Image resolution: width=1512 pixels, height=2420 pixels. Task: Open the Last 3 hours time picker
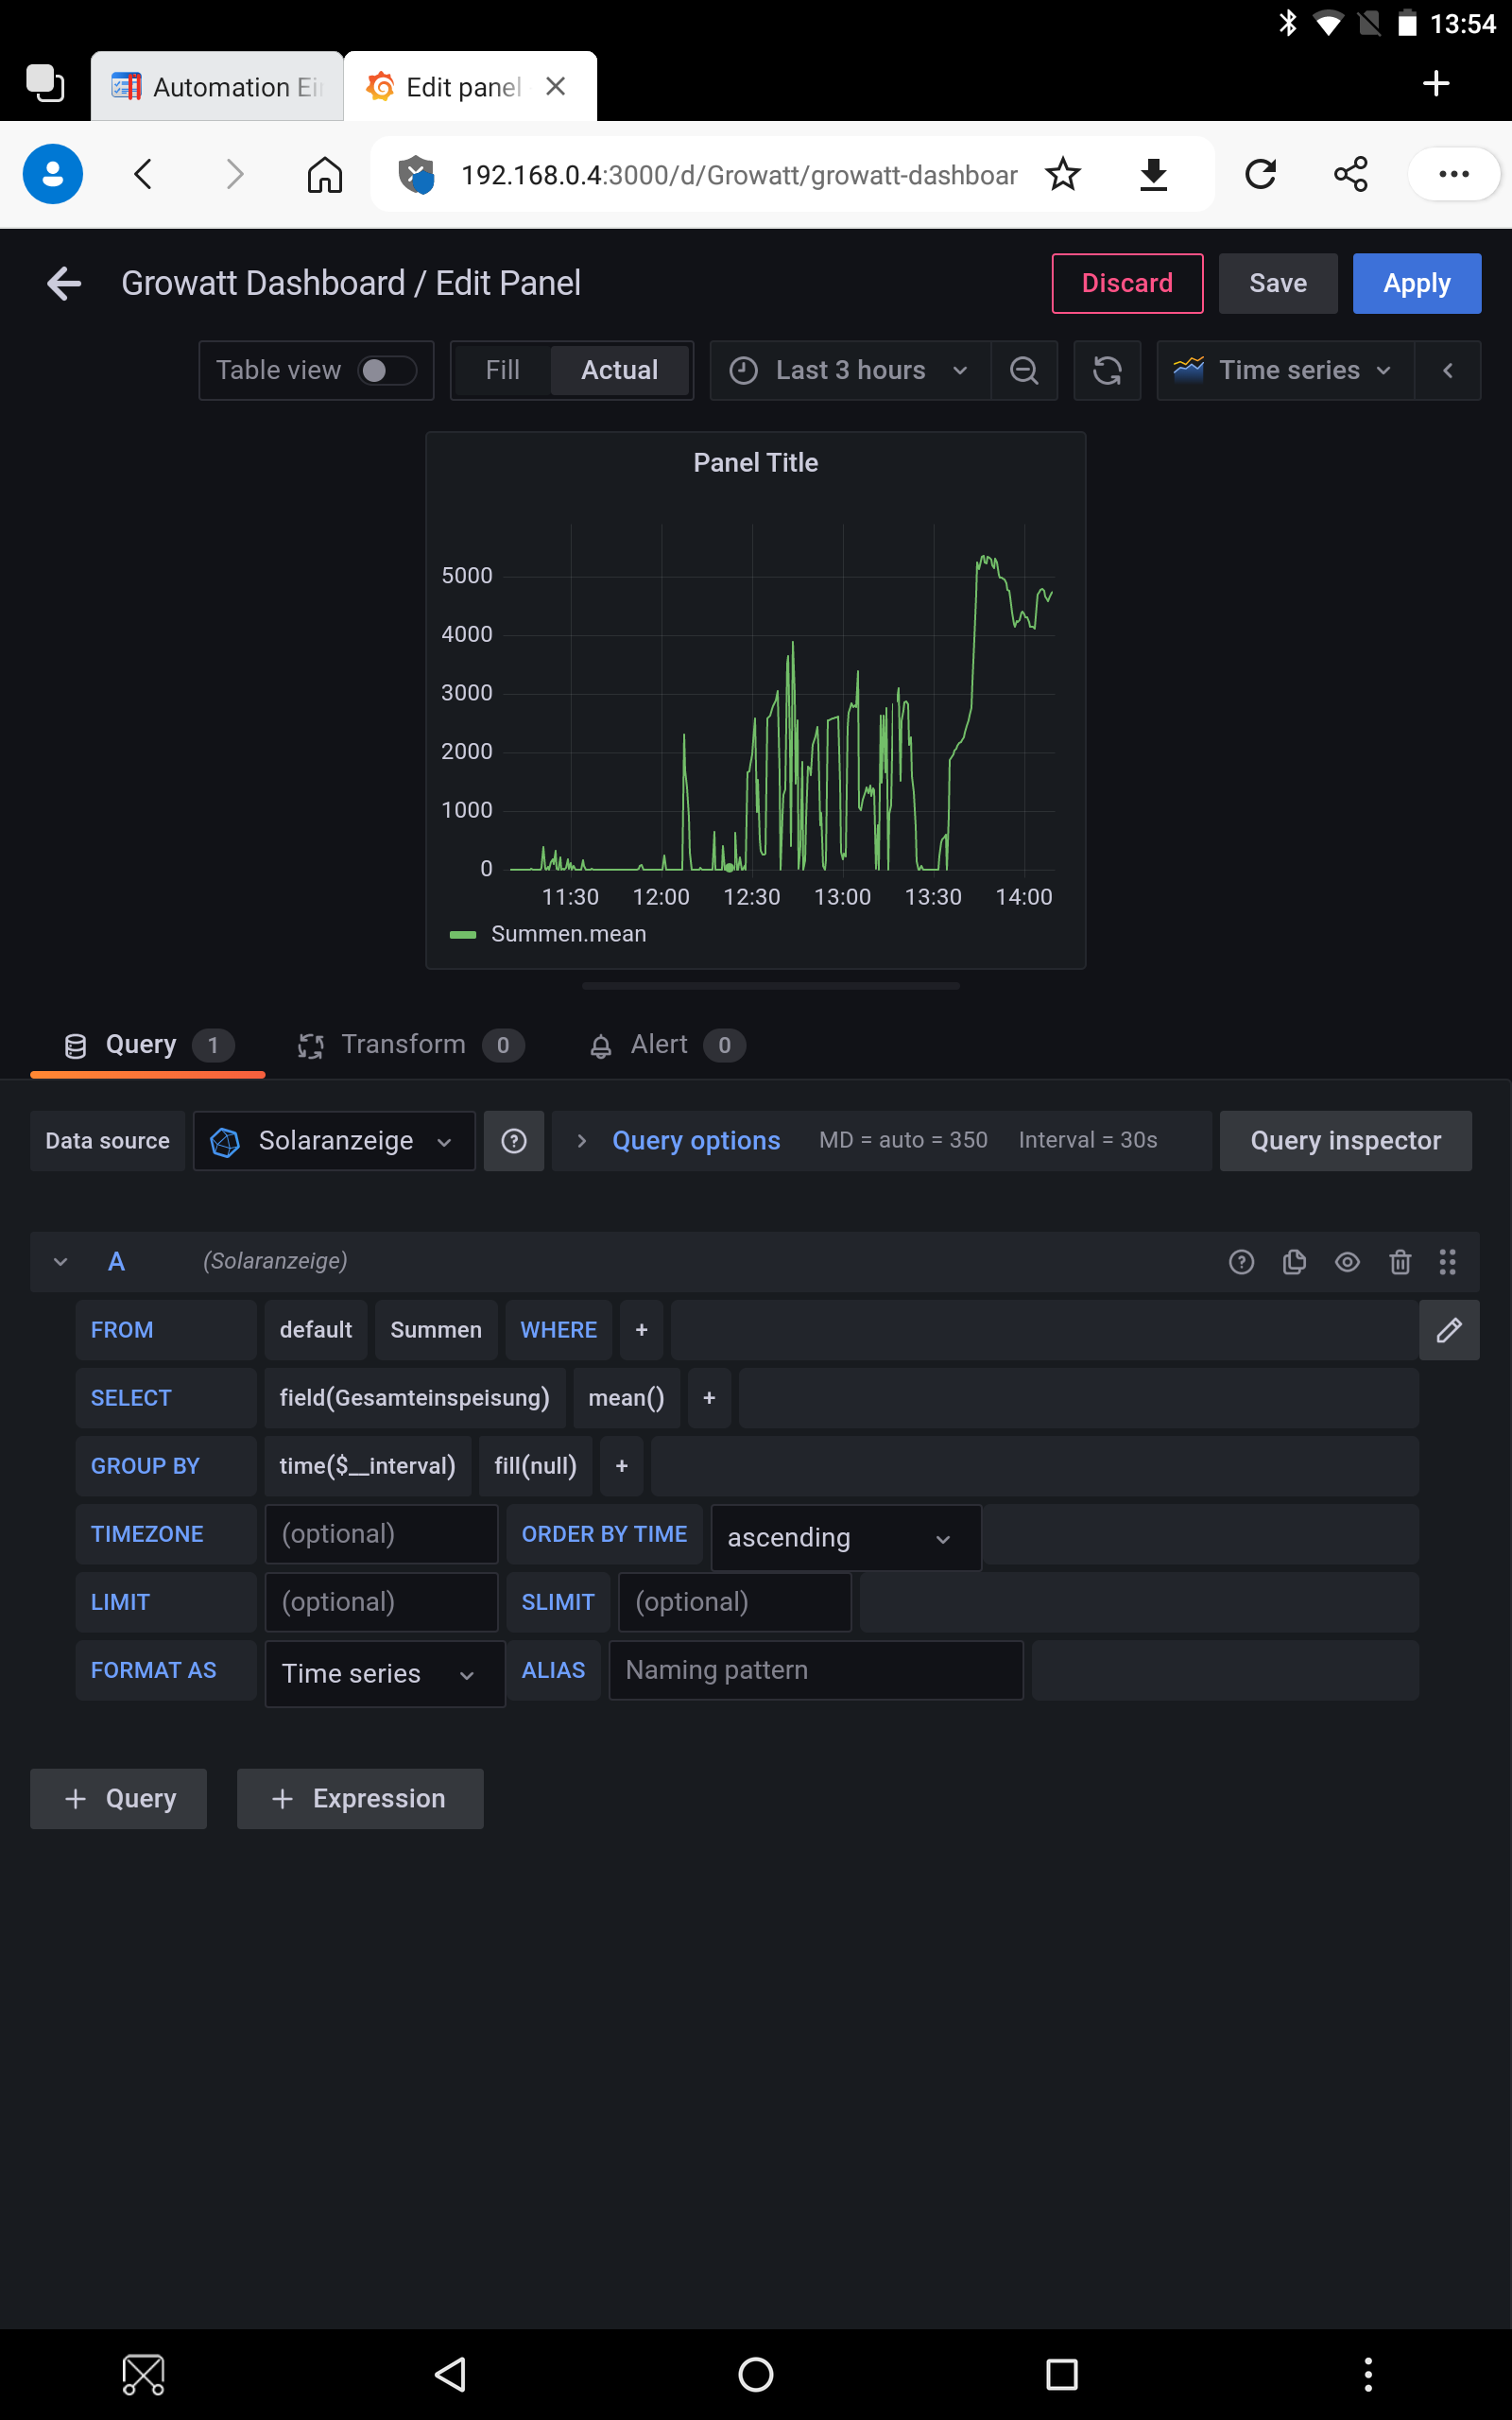click(x=850, y=371)
